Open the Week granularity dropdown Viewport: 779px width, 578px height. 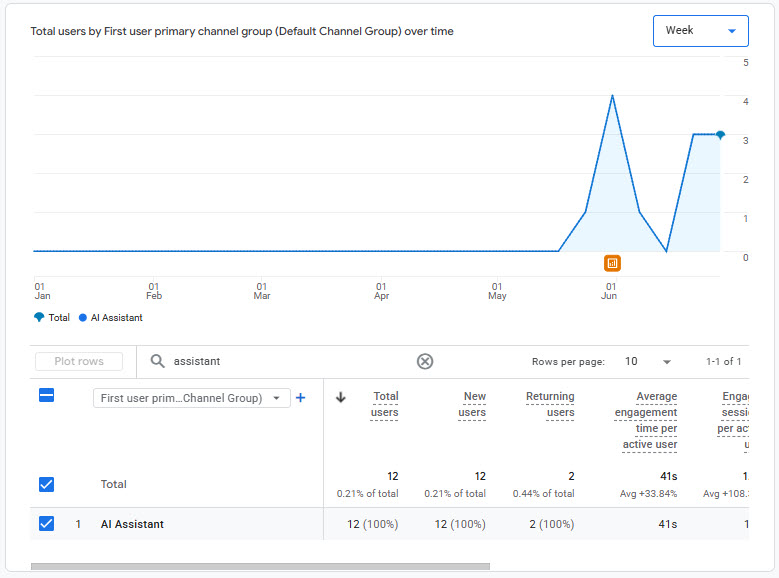700,31
